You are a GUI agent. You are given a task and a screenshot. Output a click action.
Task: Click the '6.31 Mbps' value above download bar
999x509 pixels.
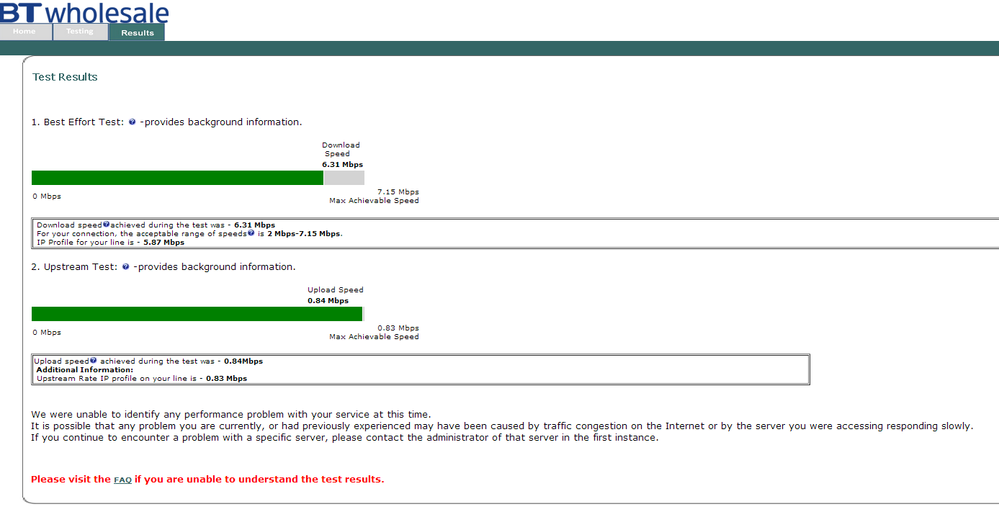342,164
